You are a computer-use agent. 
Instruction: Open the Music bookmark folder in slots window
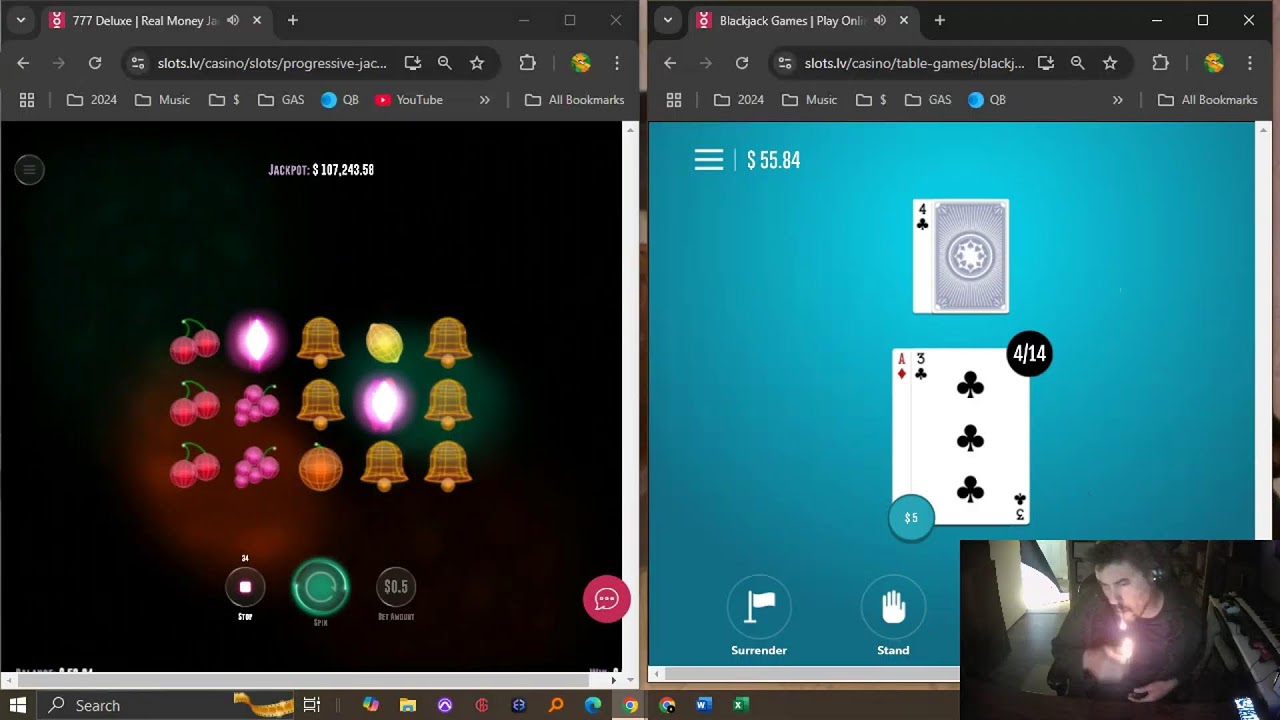coord(162,100)
